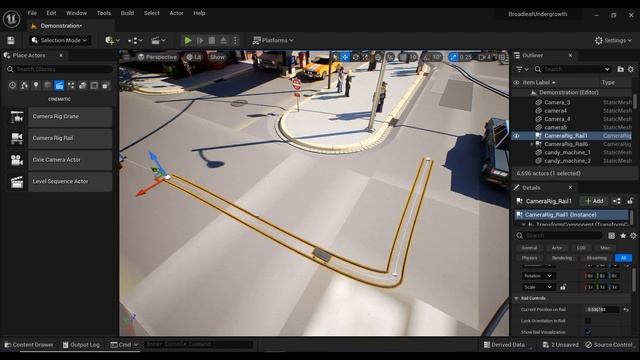Screen dimensions: 640x360
Task: Open the Select menu
Action: [151, 13]
